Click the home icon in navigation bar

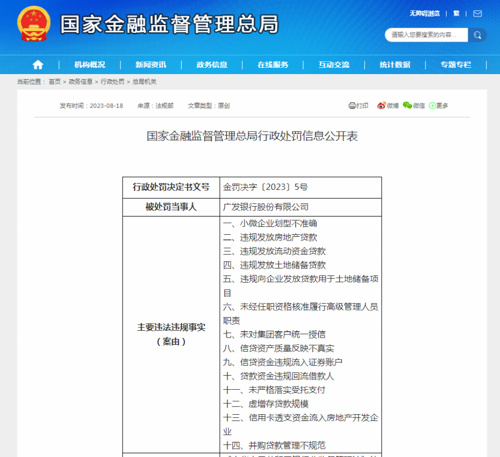click(x=38, y=65)
